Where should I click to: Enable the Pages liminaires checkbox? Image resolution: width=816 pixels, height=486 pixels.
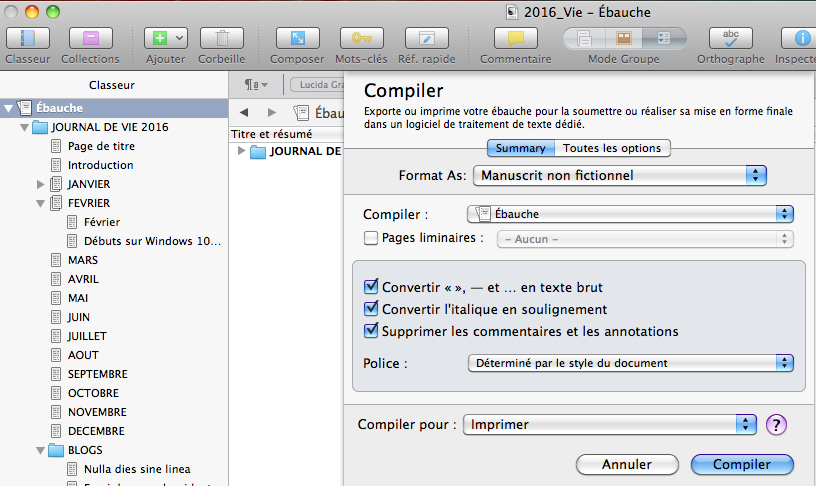[x=372, y=238]
